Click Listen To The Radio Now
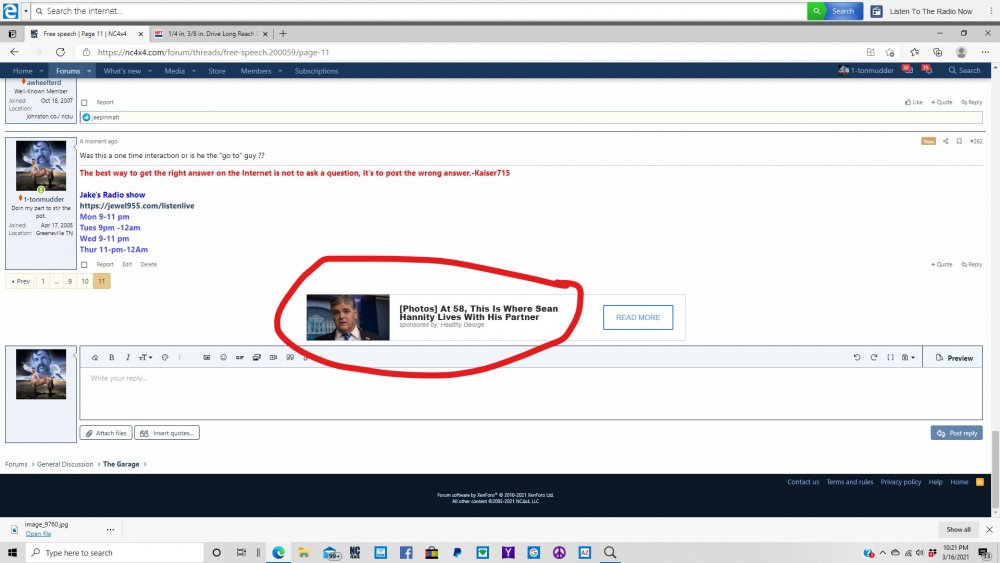This screenshot has height=563, width=1000. [x=923, y=11]
